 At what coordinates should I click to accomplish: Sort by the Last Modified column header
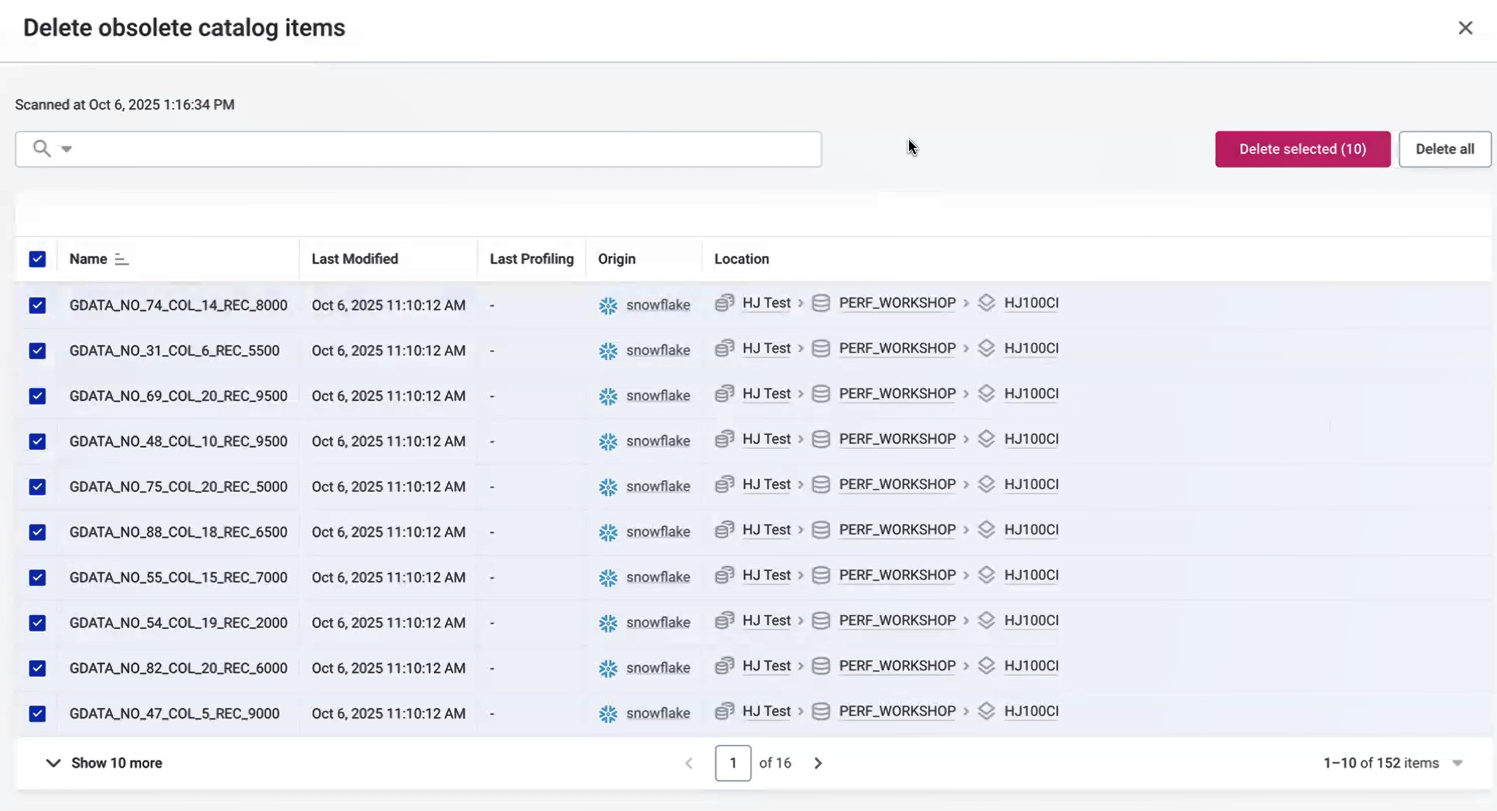tap(355, 259)
